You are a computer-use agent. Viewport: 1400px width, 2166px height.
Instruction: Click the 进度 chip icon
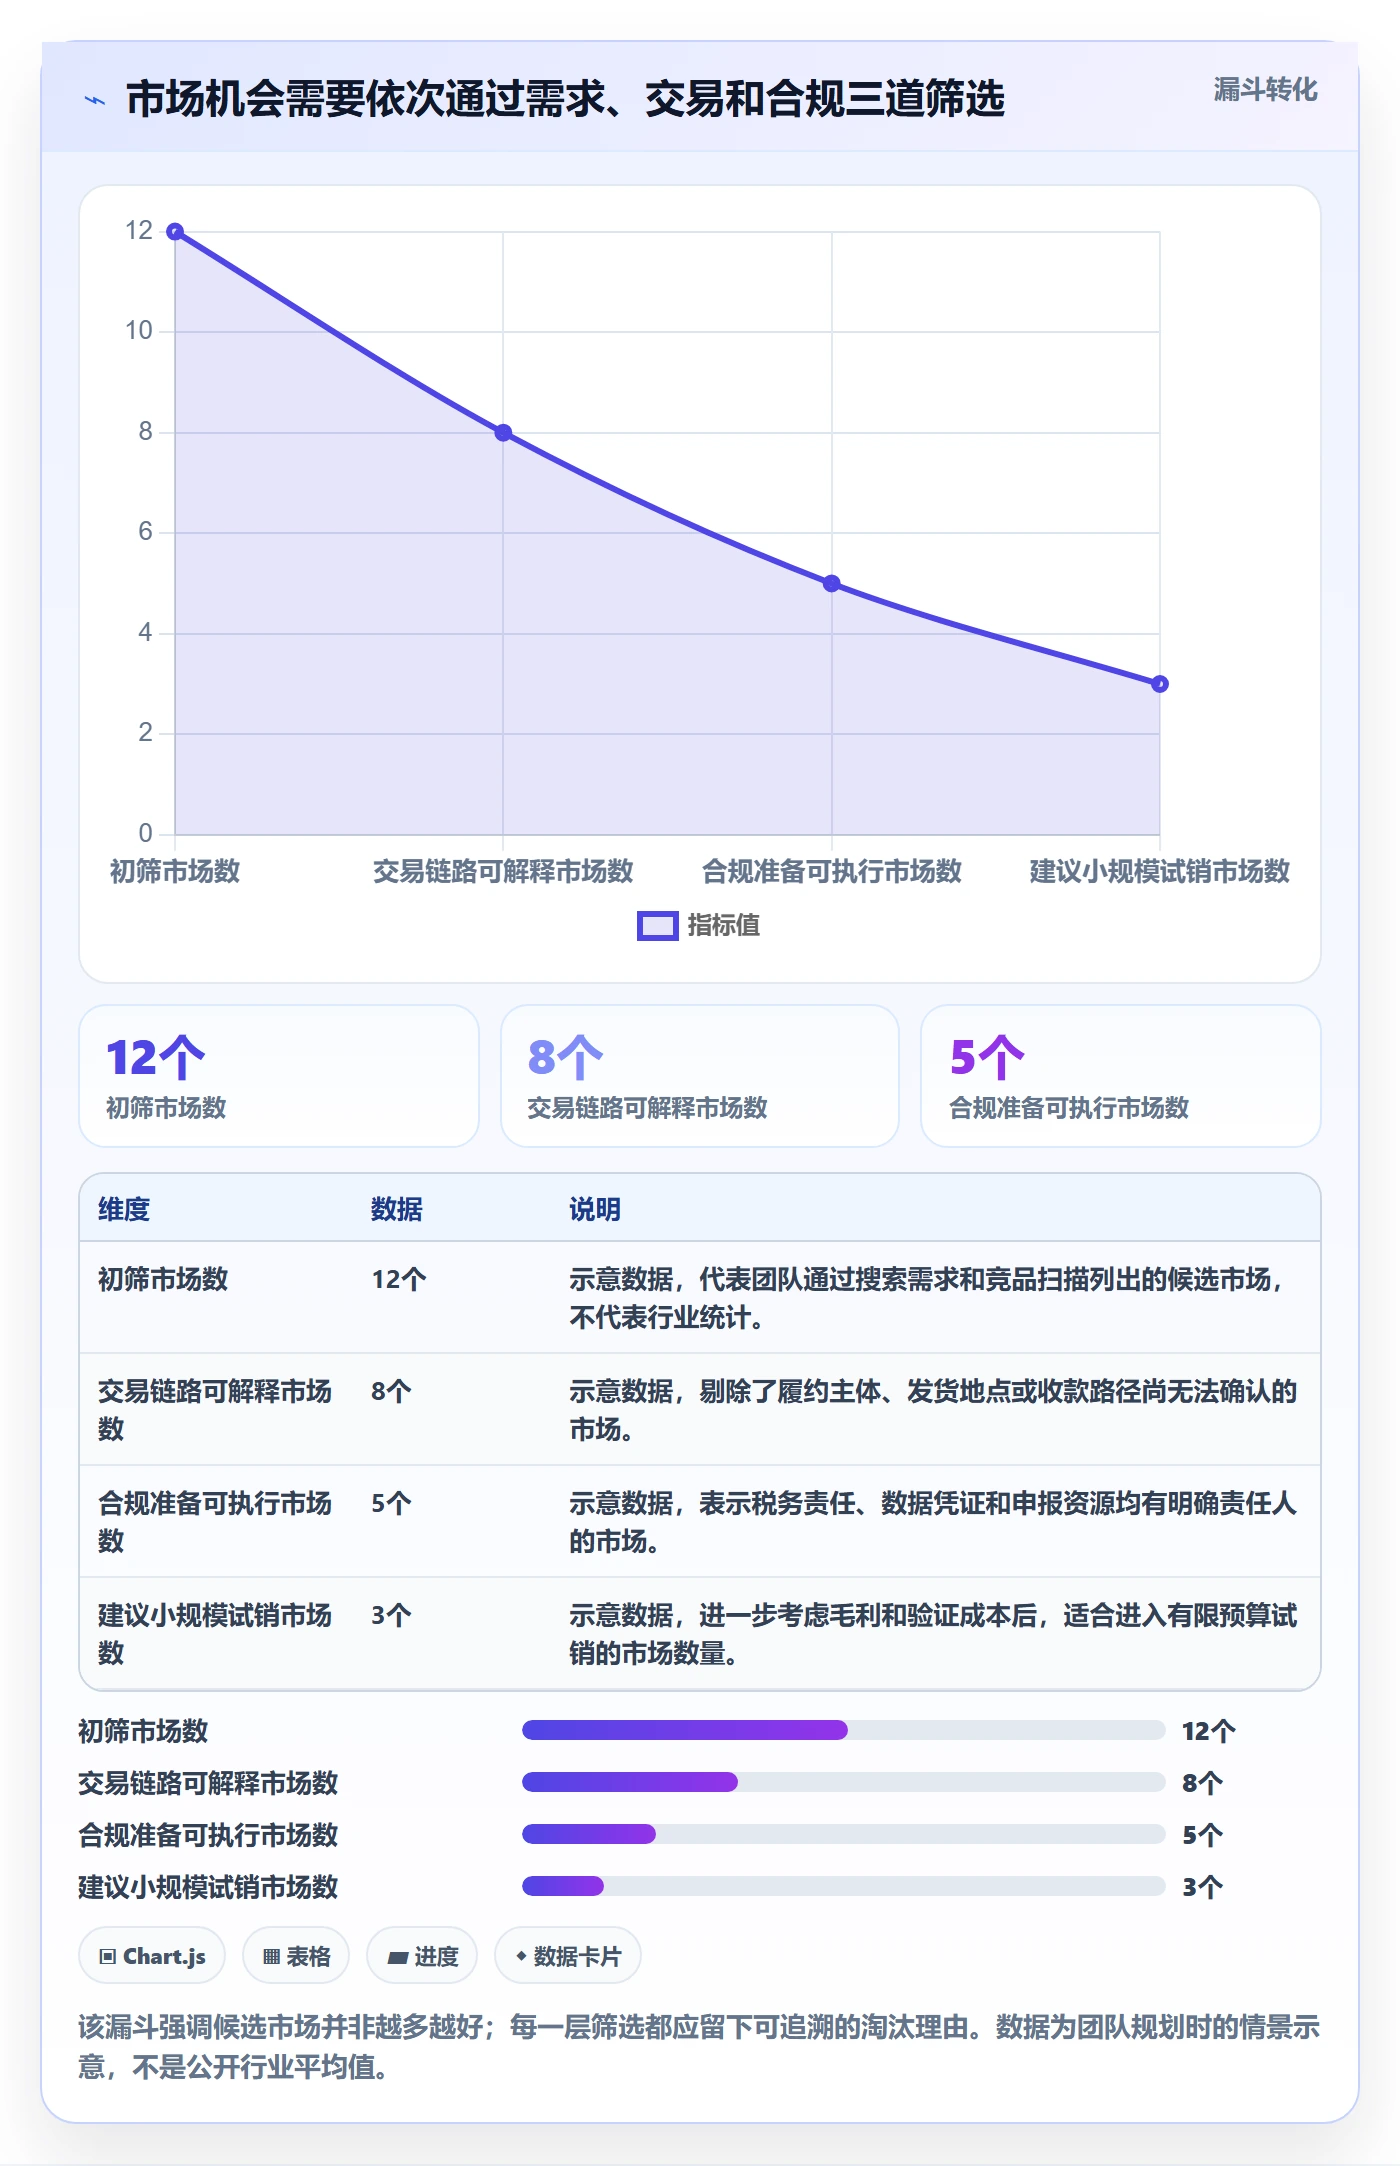[x=397, y=1958]
